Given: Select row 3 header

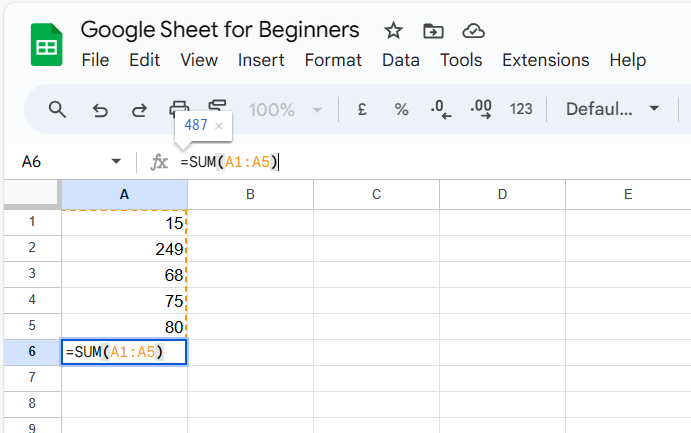Looking at the screenshot, I should (32, 274).
